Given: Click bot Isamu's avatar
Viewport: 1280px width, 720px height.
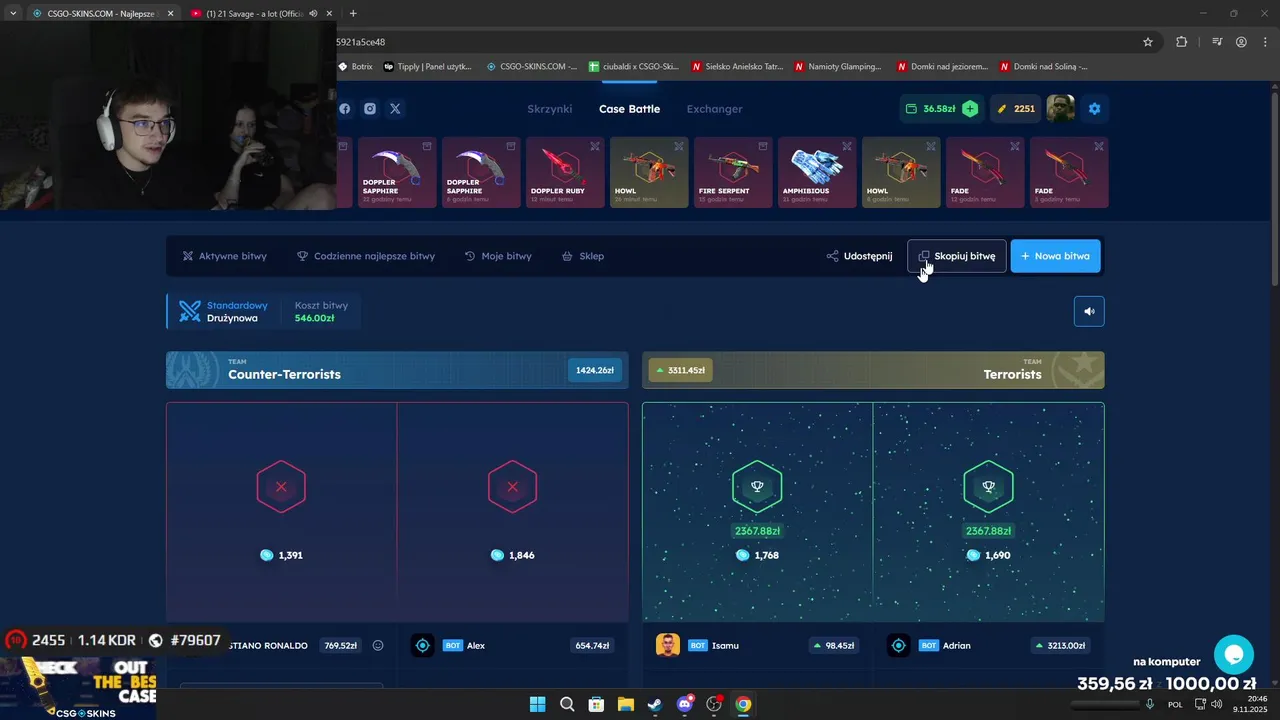Looking at the screenshot, I should pyautogui.click(x=668, y=646).
